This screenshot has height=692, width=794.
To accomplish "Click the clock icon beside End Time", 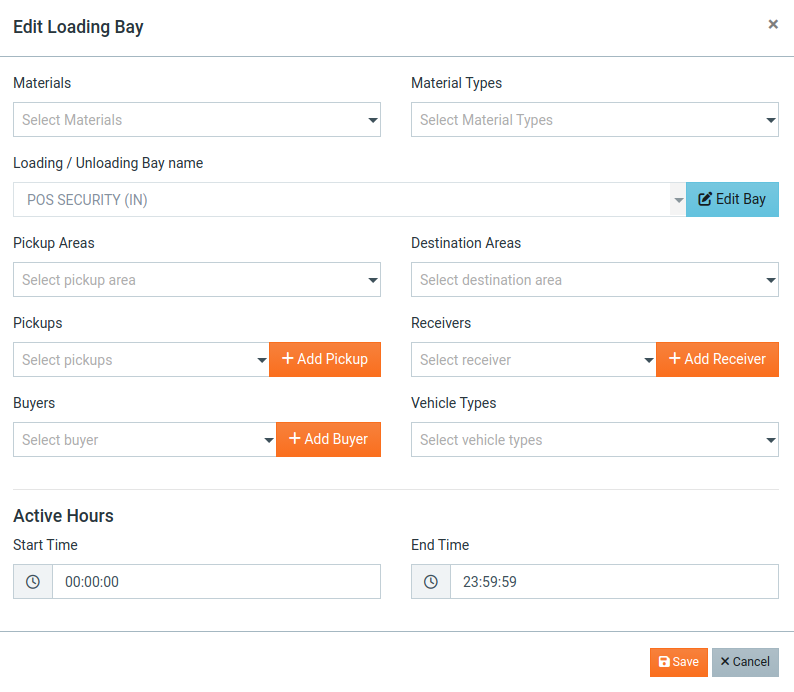I will pos(431,582).
